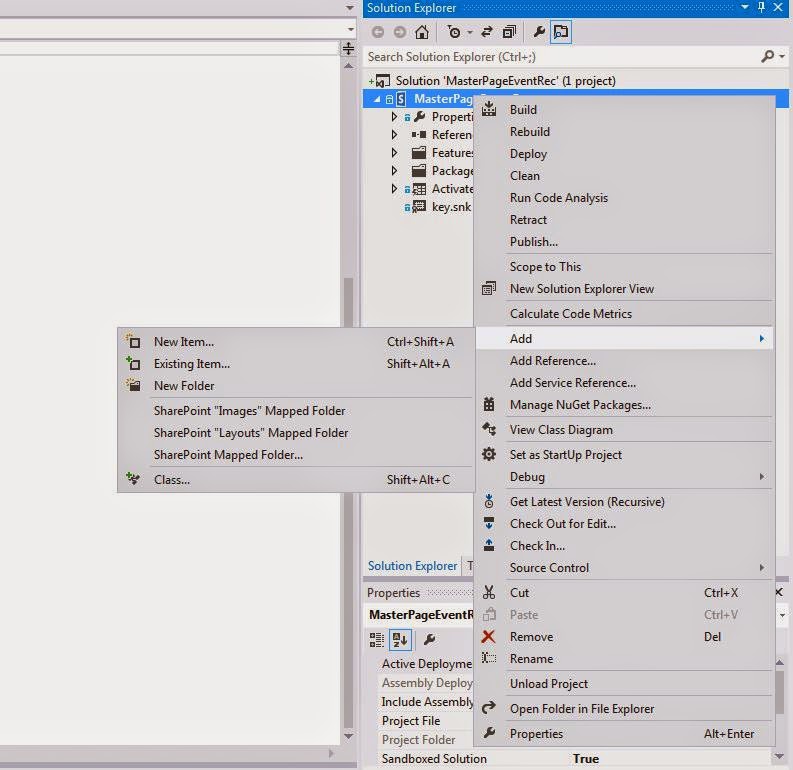Select the Solution 'MasterPageEventRec' node

[505, 80]
